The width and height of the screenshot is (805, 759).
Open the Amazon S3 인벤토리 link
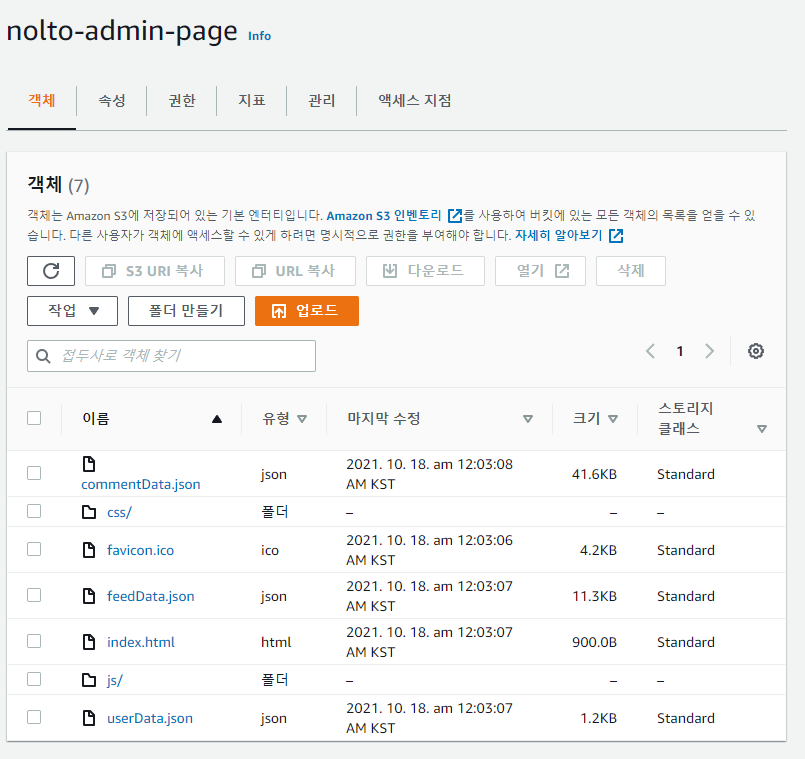click(x=386, y=215)
